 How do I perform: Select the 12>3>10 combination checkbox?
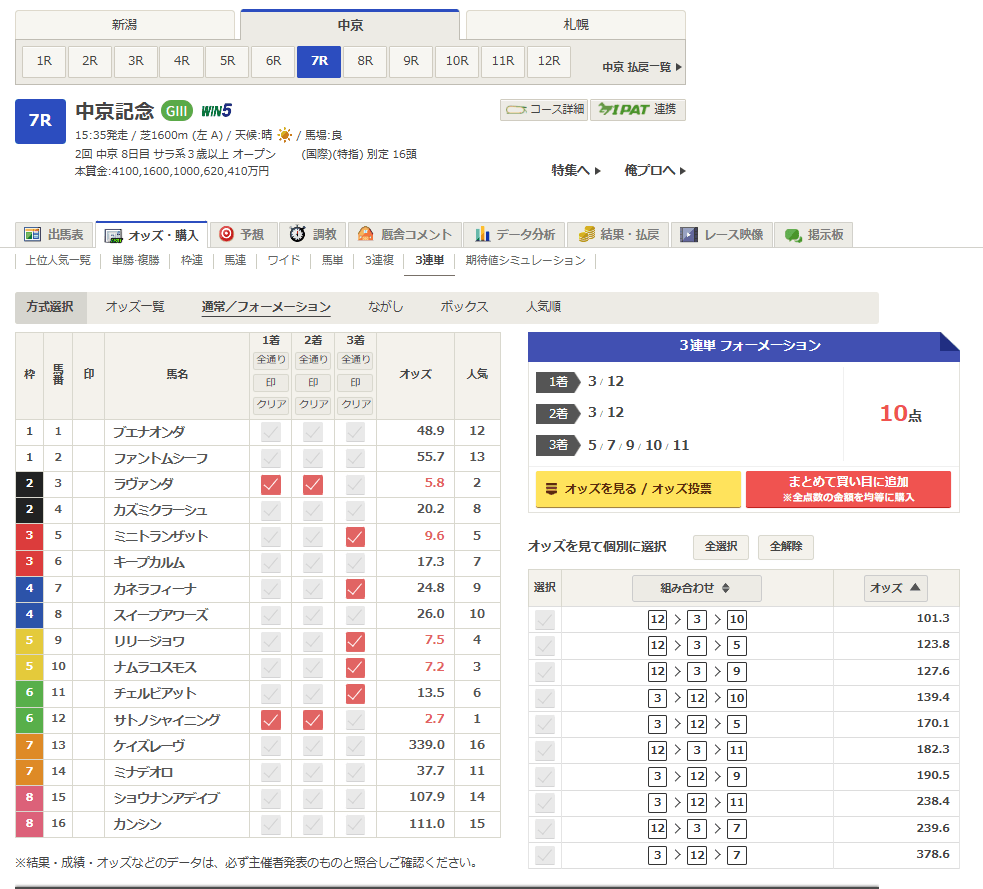pos(545,619)
